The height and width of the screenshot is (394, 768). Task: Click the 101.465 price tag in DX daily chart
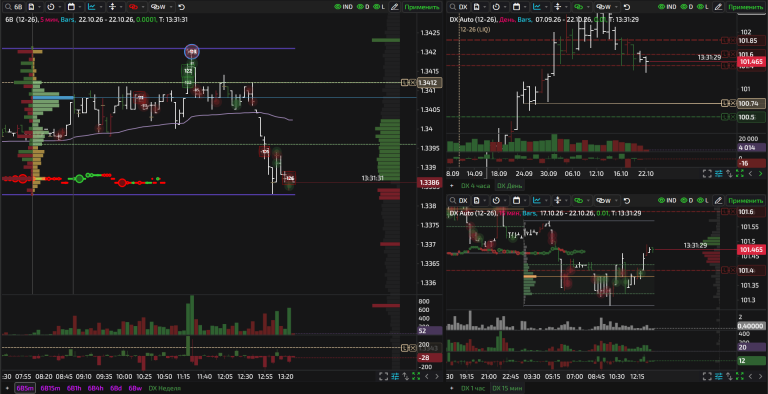(x=751, y=62)
